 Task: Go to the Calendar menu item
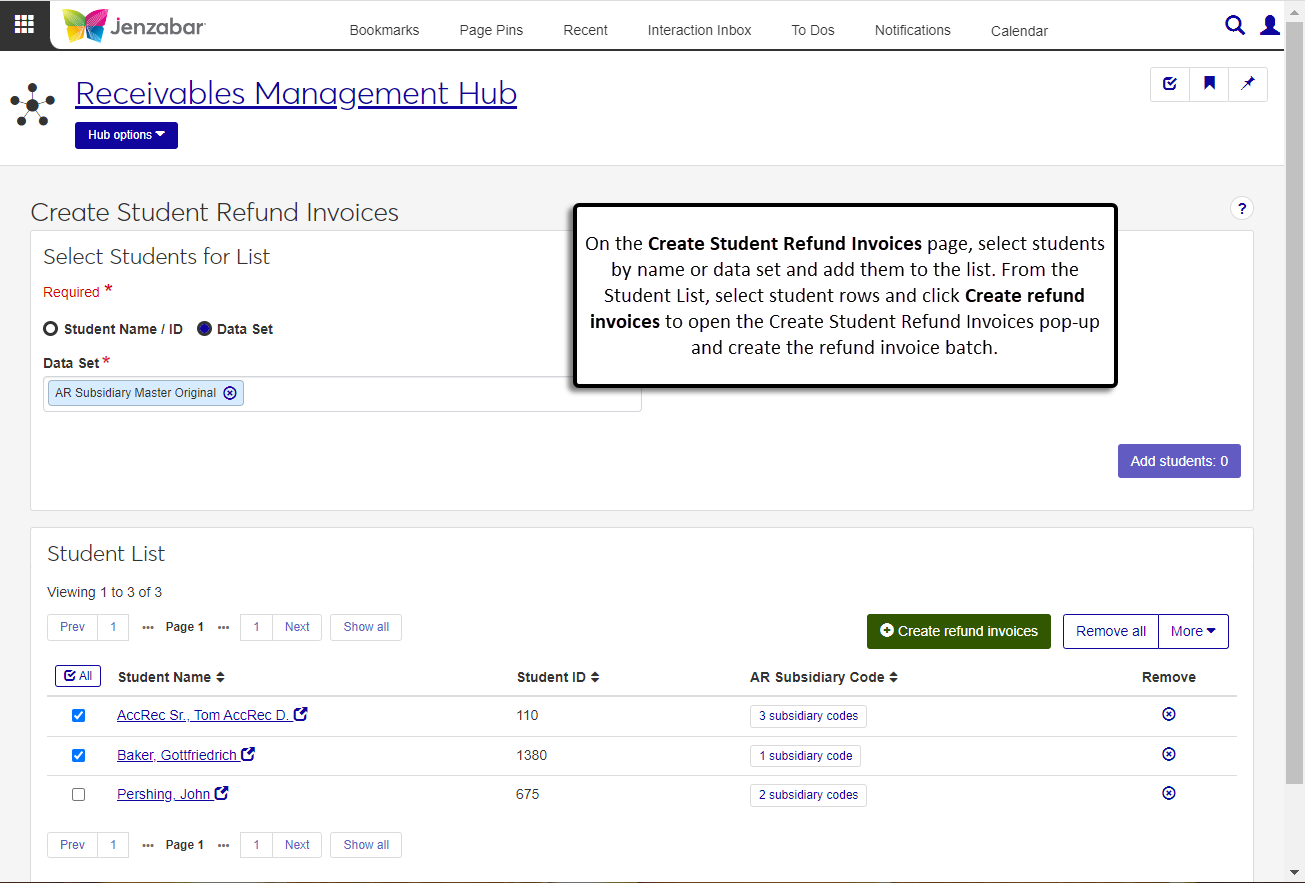pyautogui.click(x=1019, y=31)
